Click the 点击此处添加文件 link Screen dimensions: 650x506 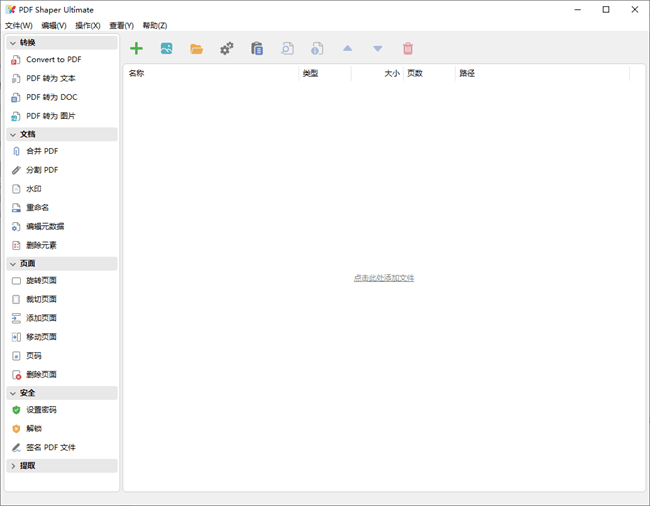coord(383,278)
